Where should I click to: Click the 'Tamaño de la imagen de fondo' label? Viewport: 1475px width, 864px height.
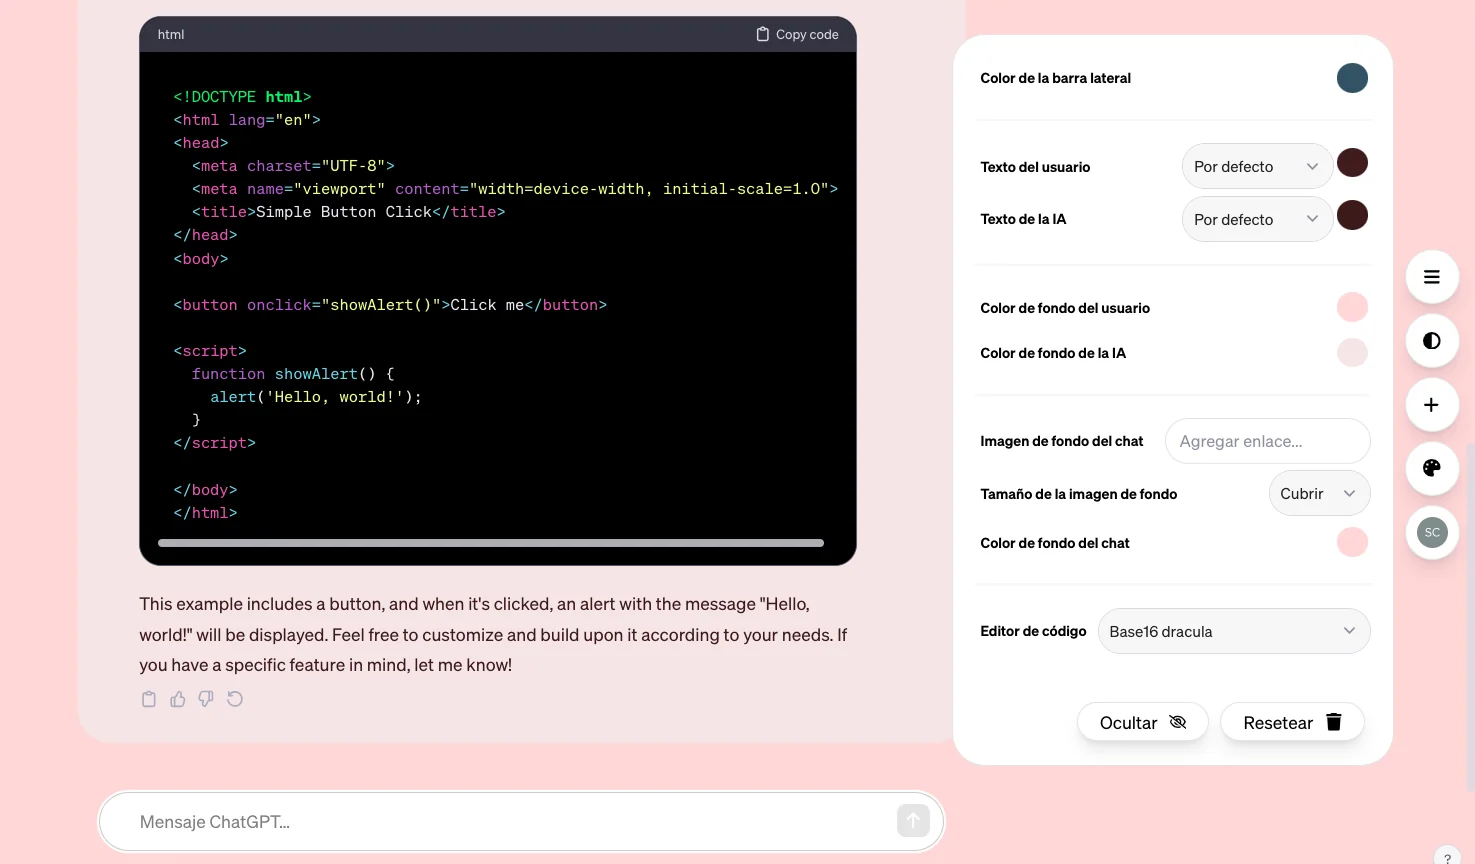point(1078,494)
